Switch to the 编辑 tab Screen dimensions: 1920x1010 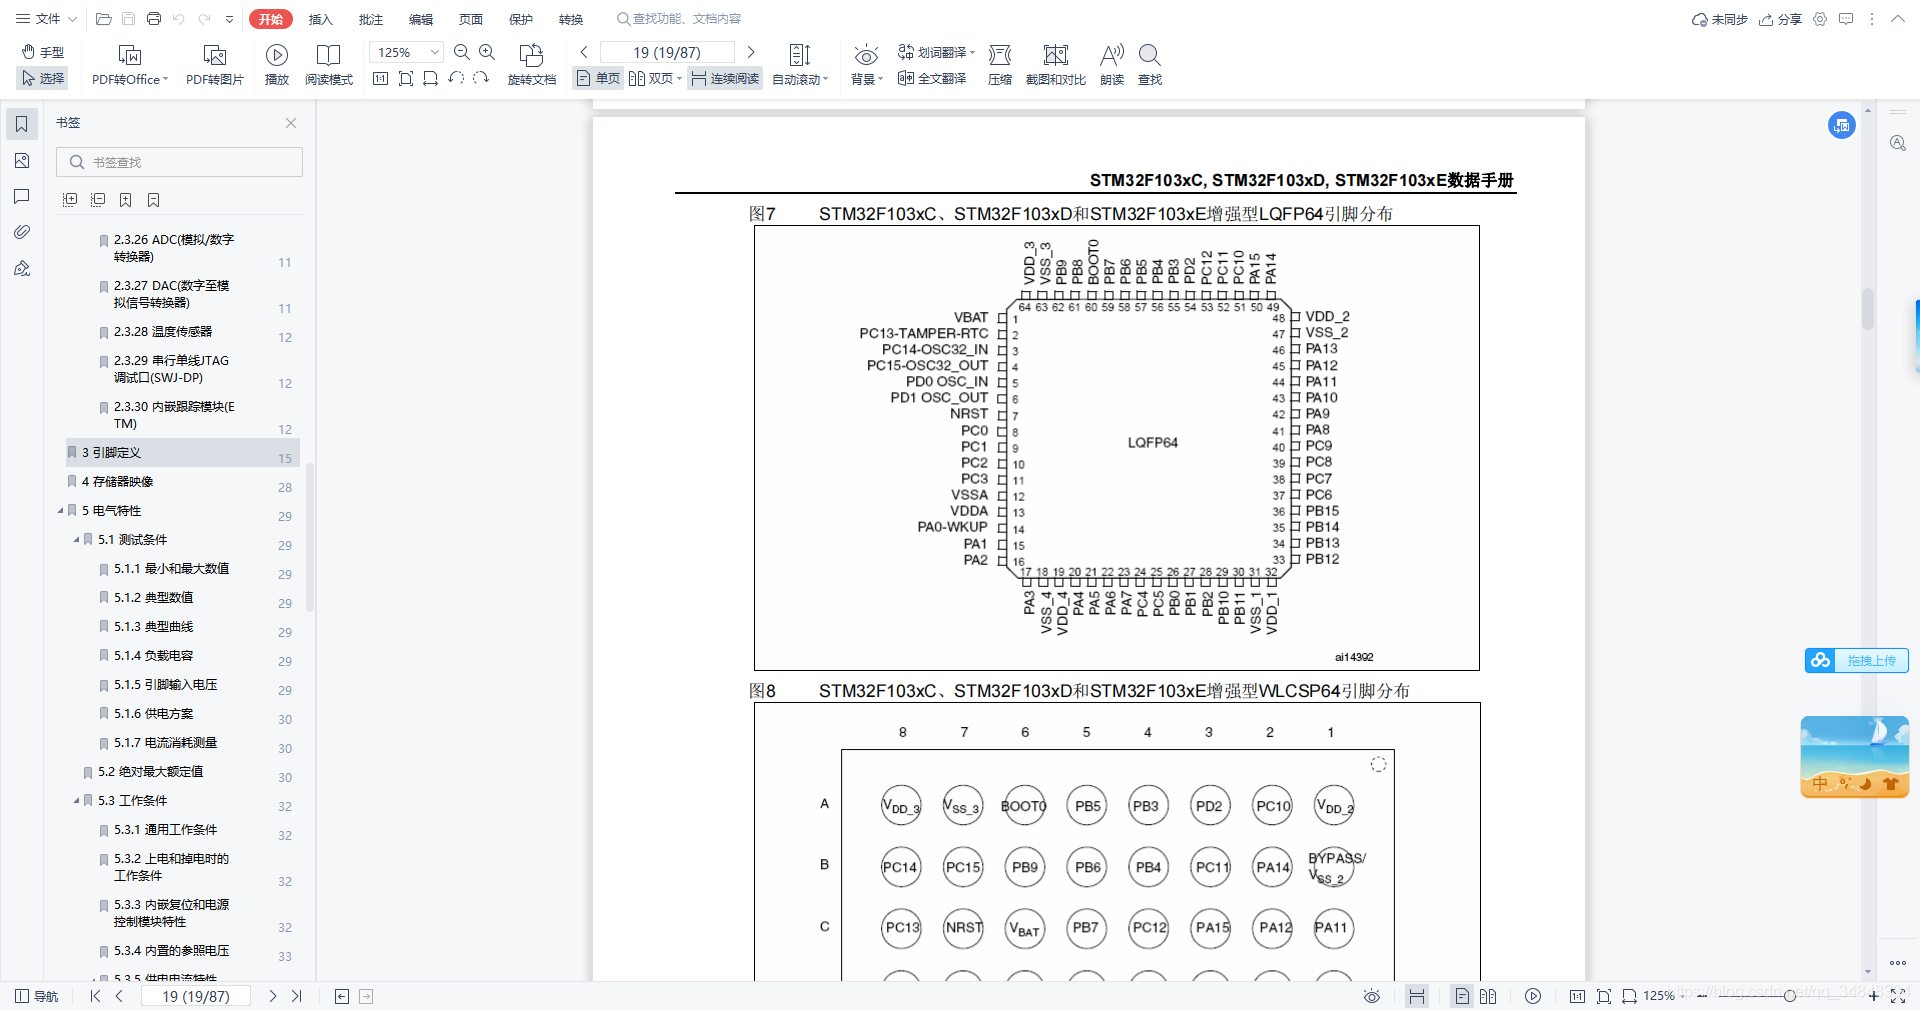coord(421,19)
